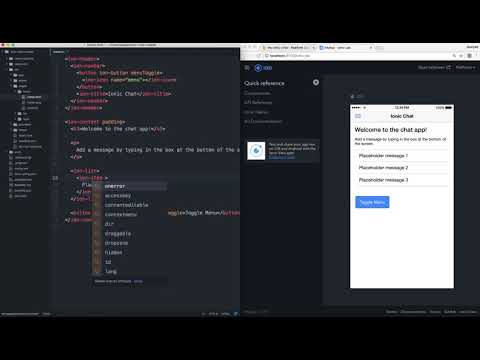Choose id from autocomplete list
The image size is (480, 360).
click(x=130, y=262)
